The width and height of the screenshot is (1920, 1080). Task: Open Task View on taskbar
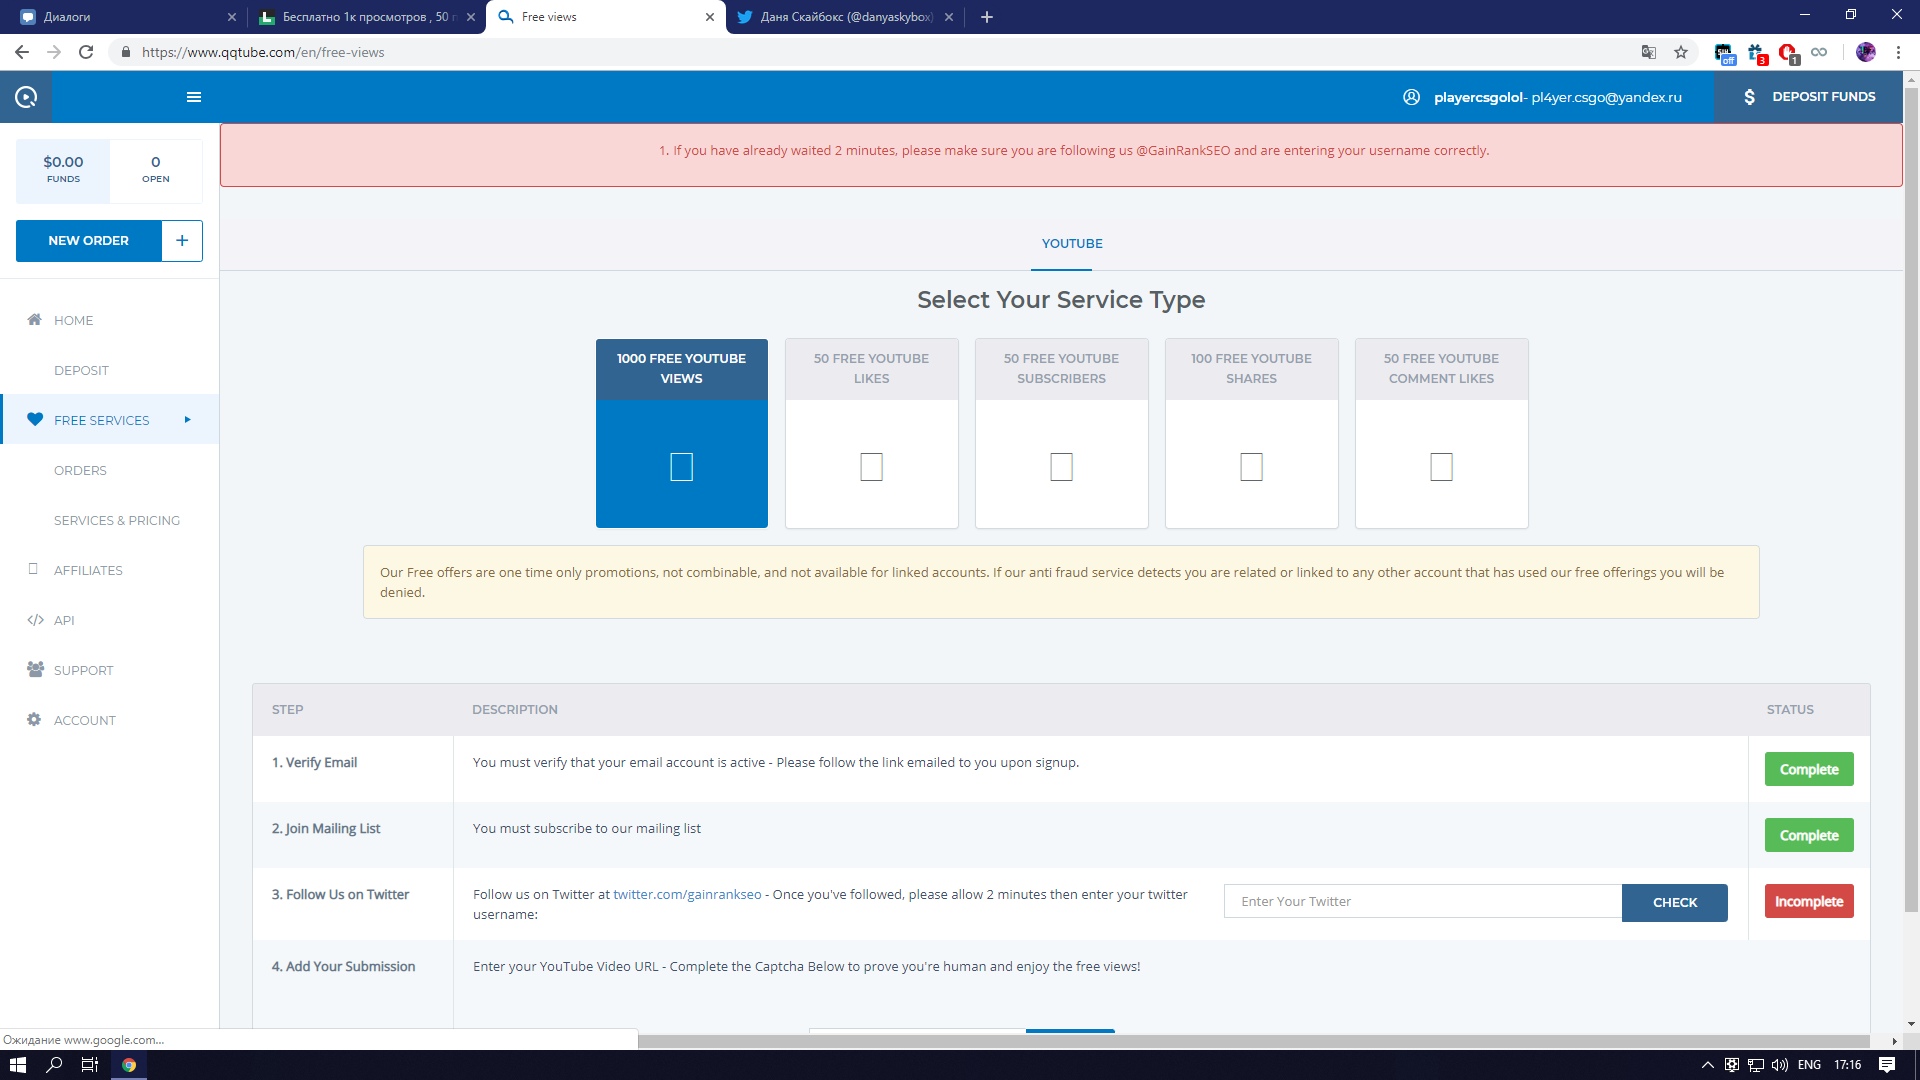90,1065
